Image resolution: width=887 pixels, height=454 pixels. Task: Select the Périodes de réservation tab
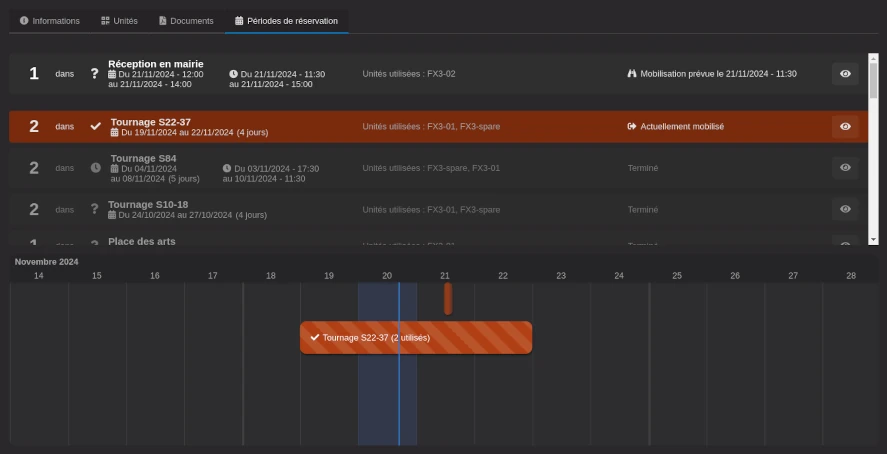pyautogui.click(x=286, y=21)
